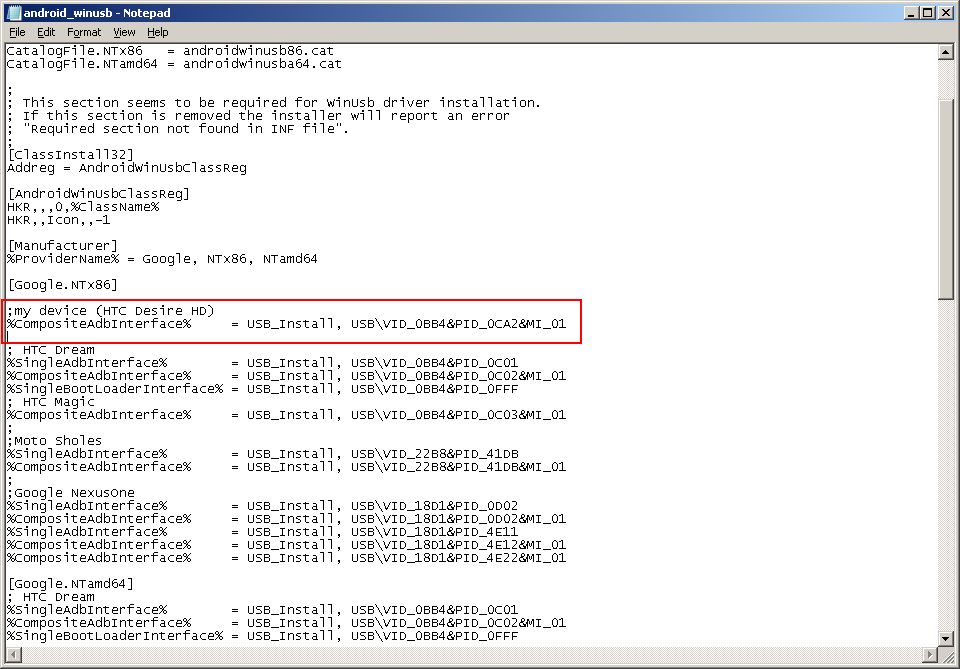960x669 pixels.
Task: Place cursor on the [Google.NTamd64] section header
Action: point(70,584)
